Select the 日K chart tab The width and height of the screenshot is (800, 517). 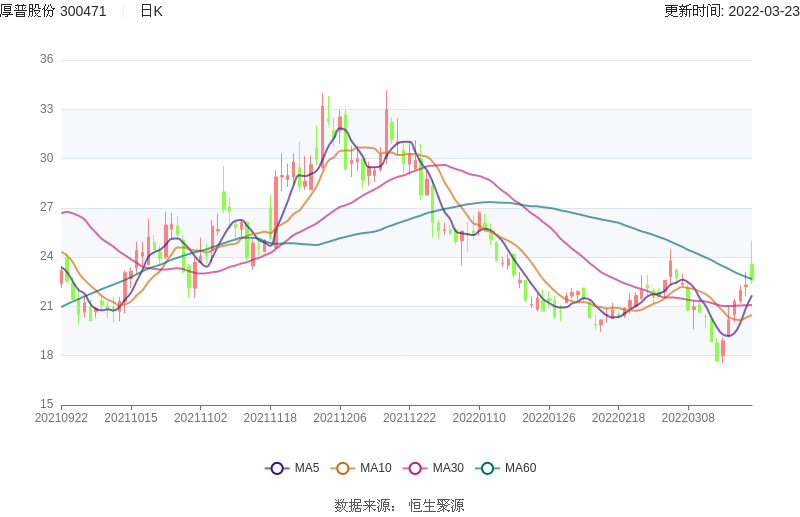151,11
